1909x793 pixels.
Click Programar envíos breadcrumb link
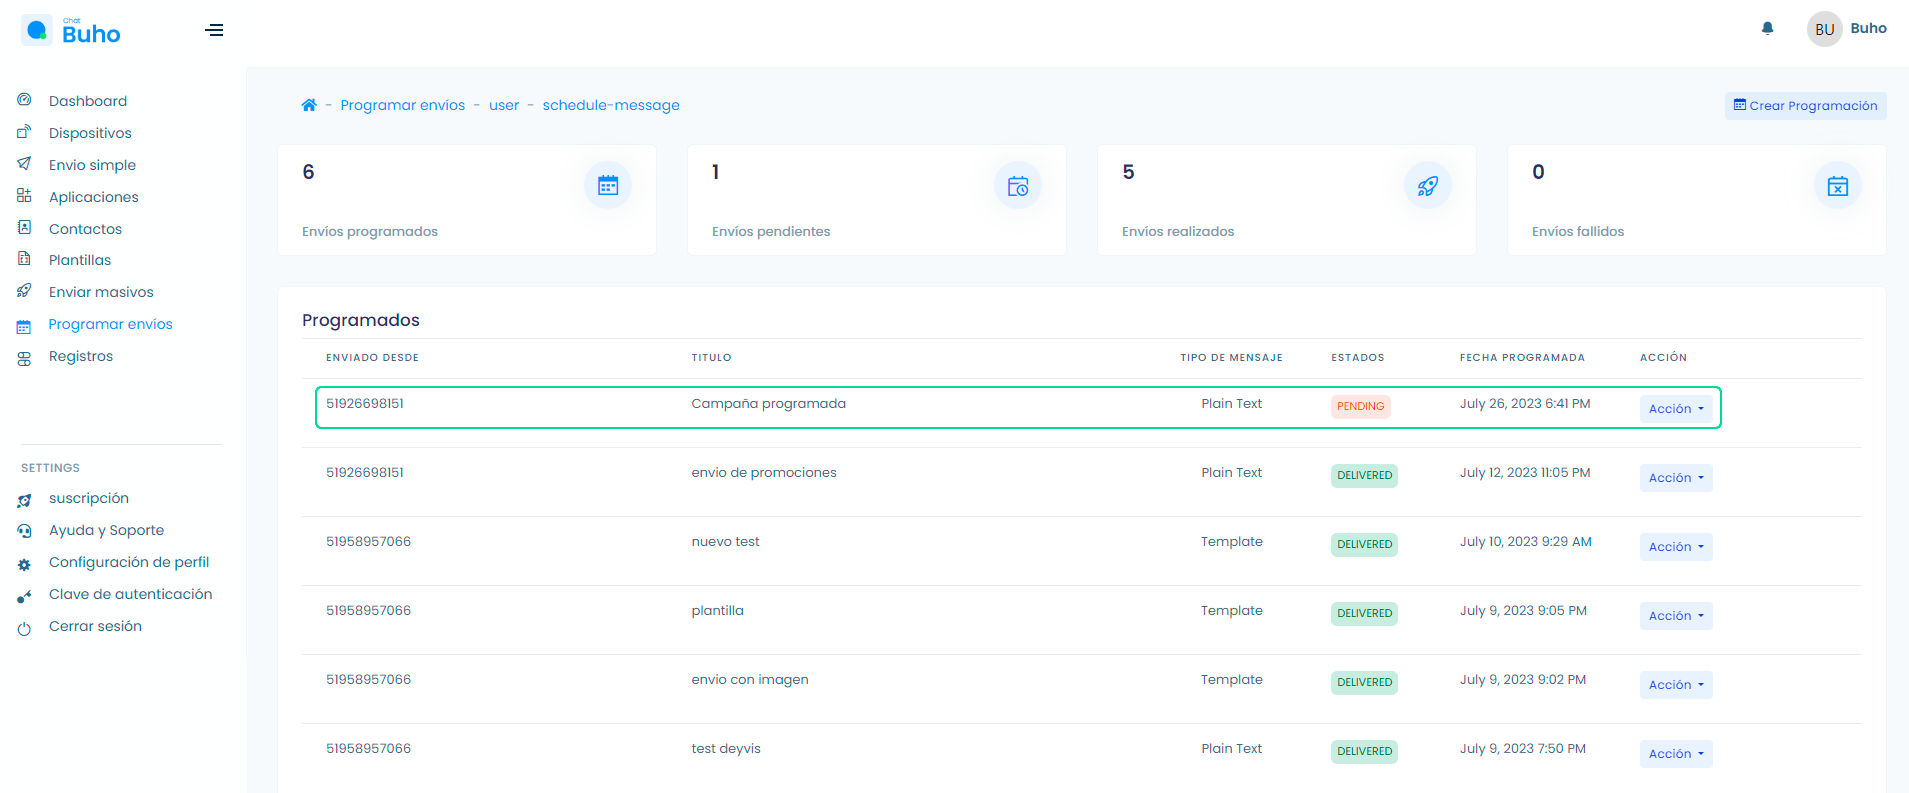402,105
